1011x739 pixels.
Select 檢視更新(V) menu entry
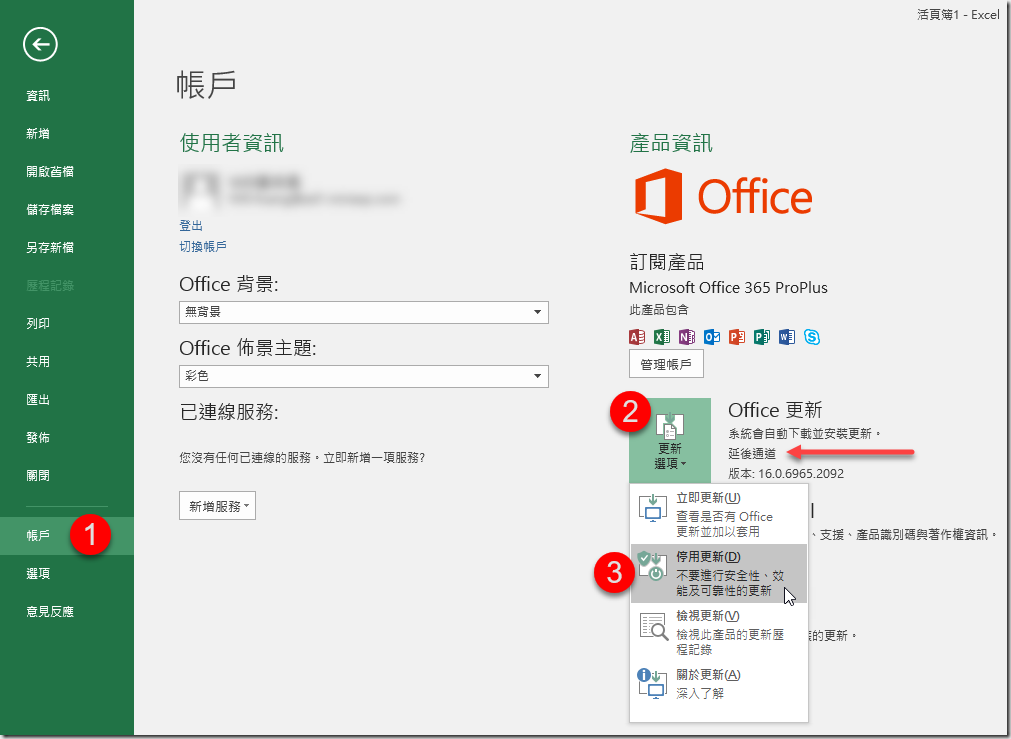click(x=718, y=632)
